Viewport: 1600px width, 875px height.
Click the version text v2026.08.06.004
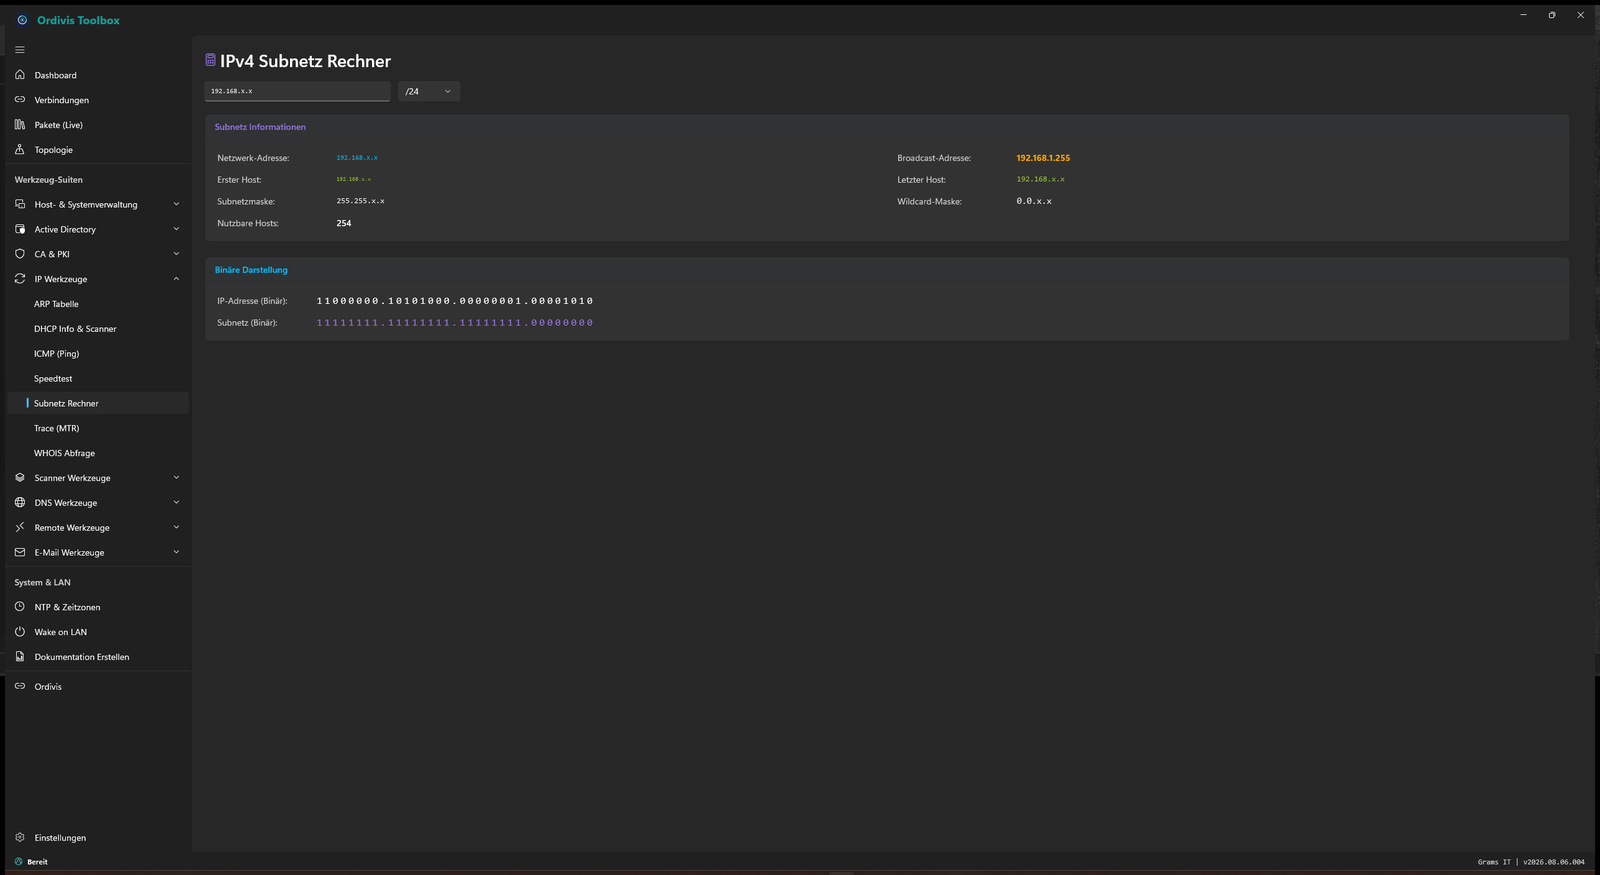click(x=1554, y=862)
